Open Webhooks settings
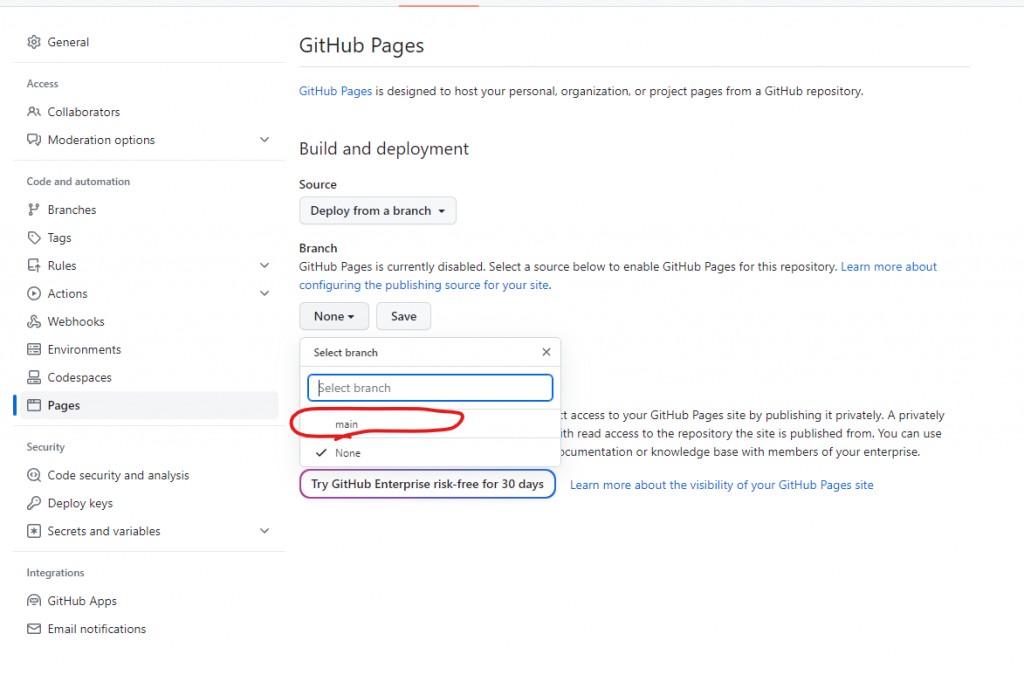1024x675 pixels. [x=76, y=322]
